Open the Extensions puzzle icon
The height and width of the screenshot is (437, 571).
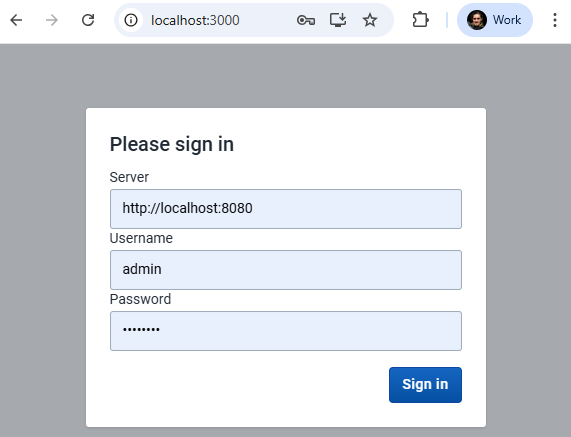(420, 20)
